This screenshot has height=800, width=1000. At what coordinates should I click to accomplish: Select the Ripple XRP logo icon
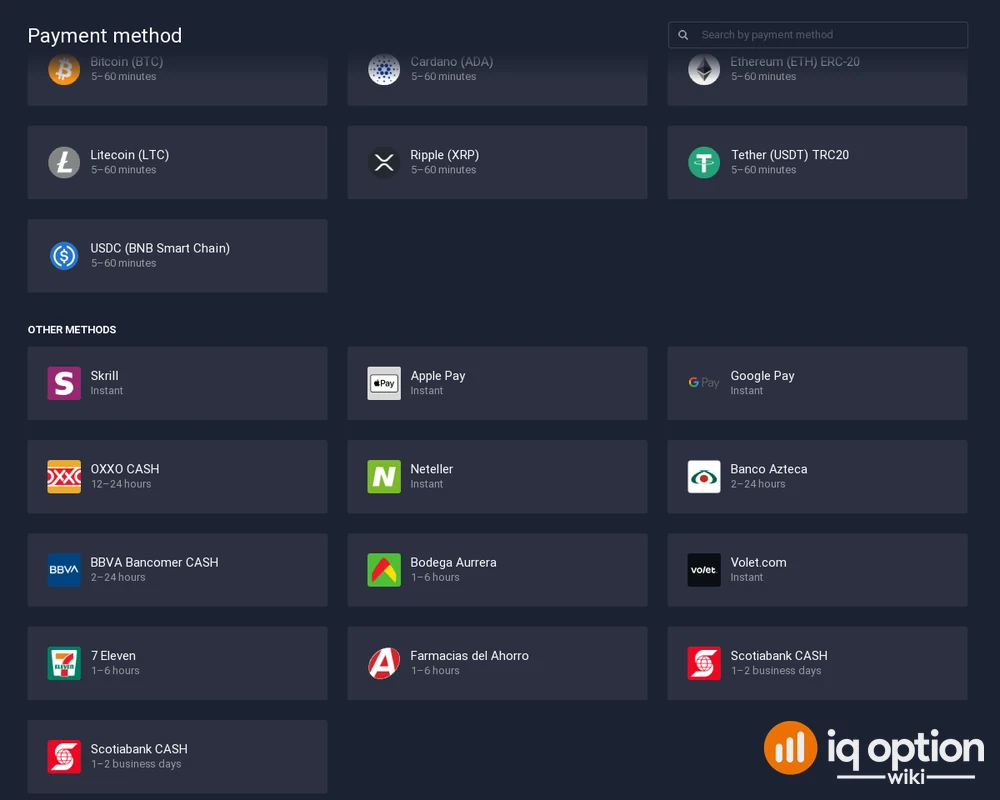pos(384,162)
